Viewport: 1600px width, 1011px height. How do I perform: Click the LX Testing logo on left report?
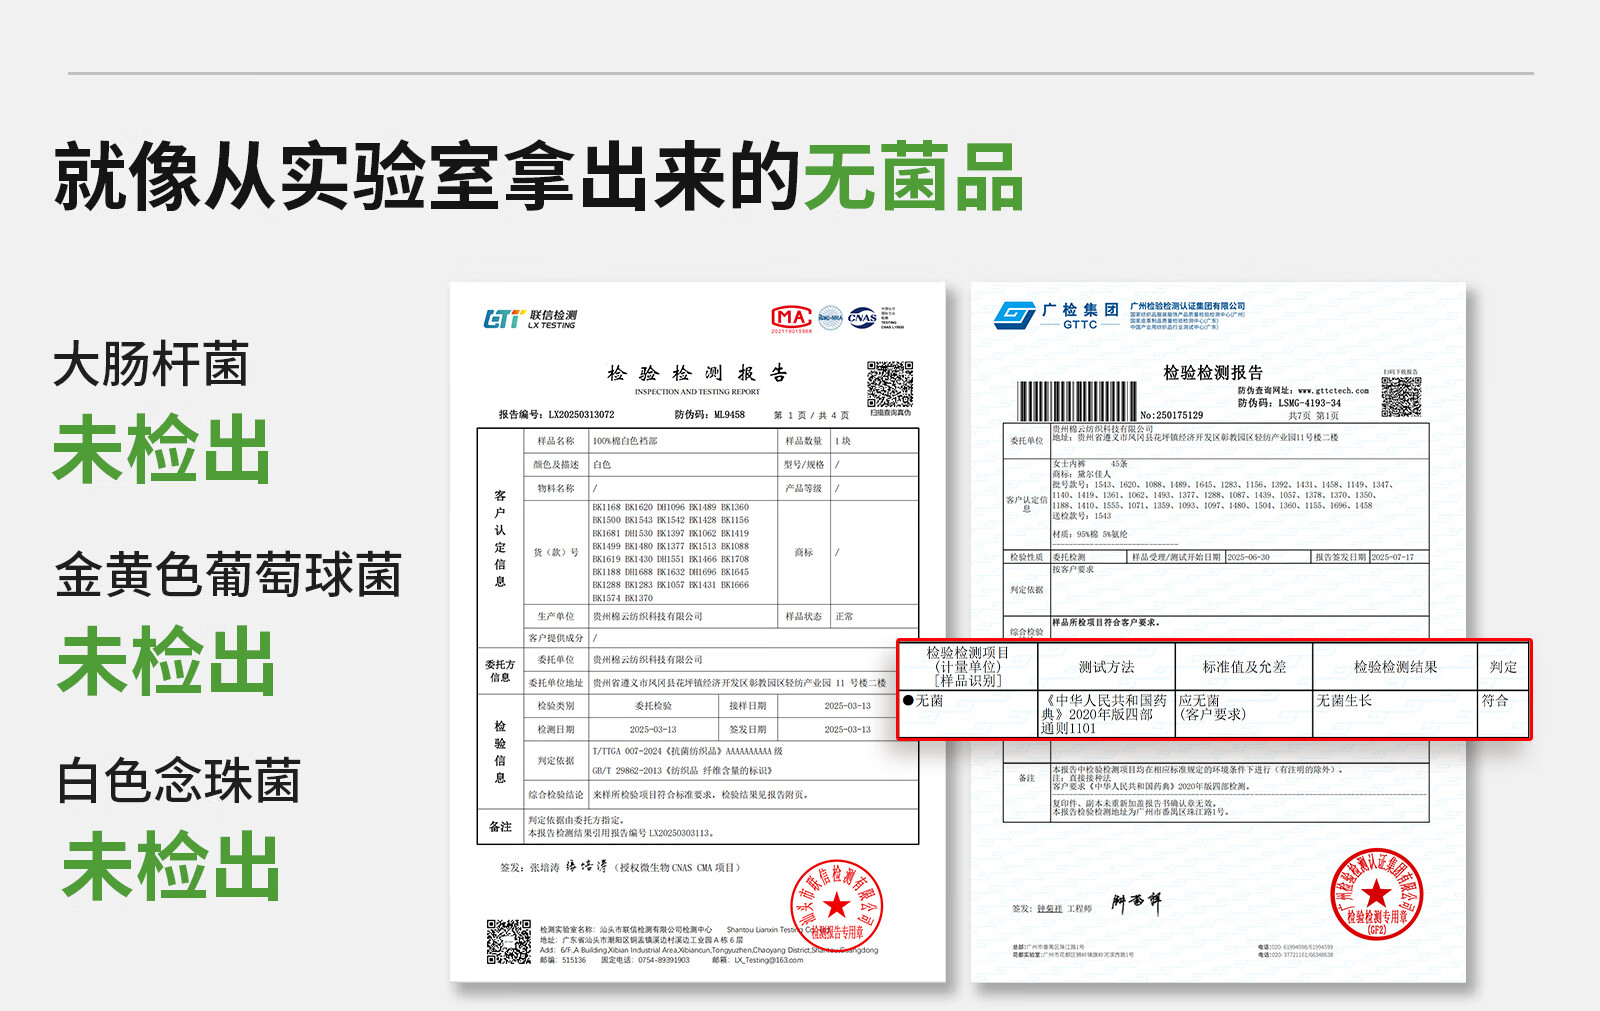click(530, 319)
